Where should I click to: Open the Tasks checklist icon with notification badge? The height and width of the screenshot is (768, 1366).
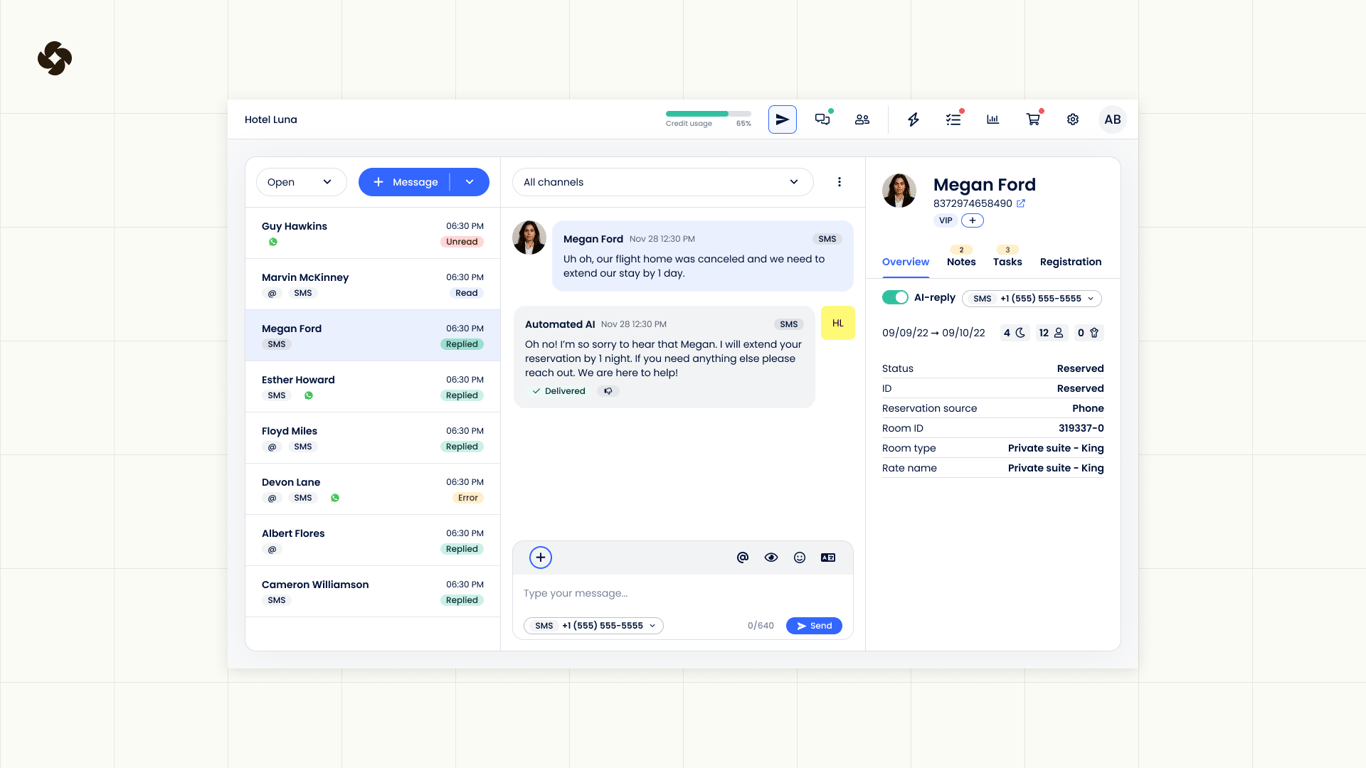point(953,119)
